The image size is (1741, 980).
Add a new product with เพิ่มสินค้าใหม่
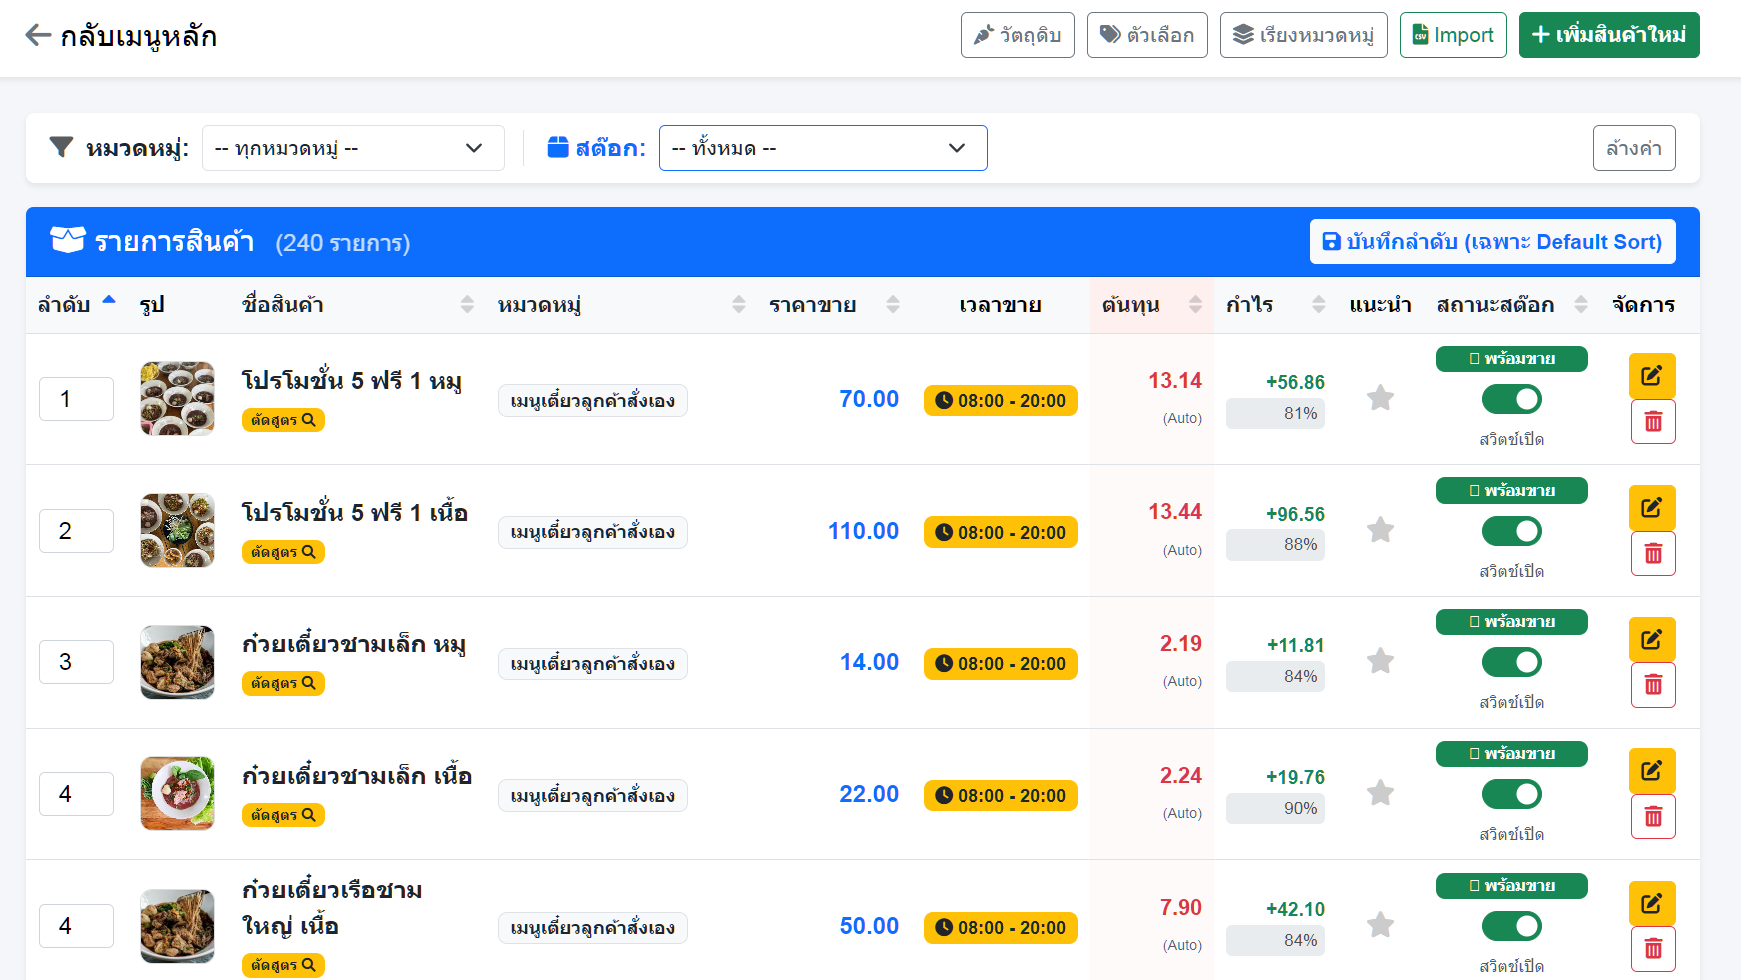1609,35
